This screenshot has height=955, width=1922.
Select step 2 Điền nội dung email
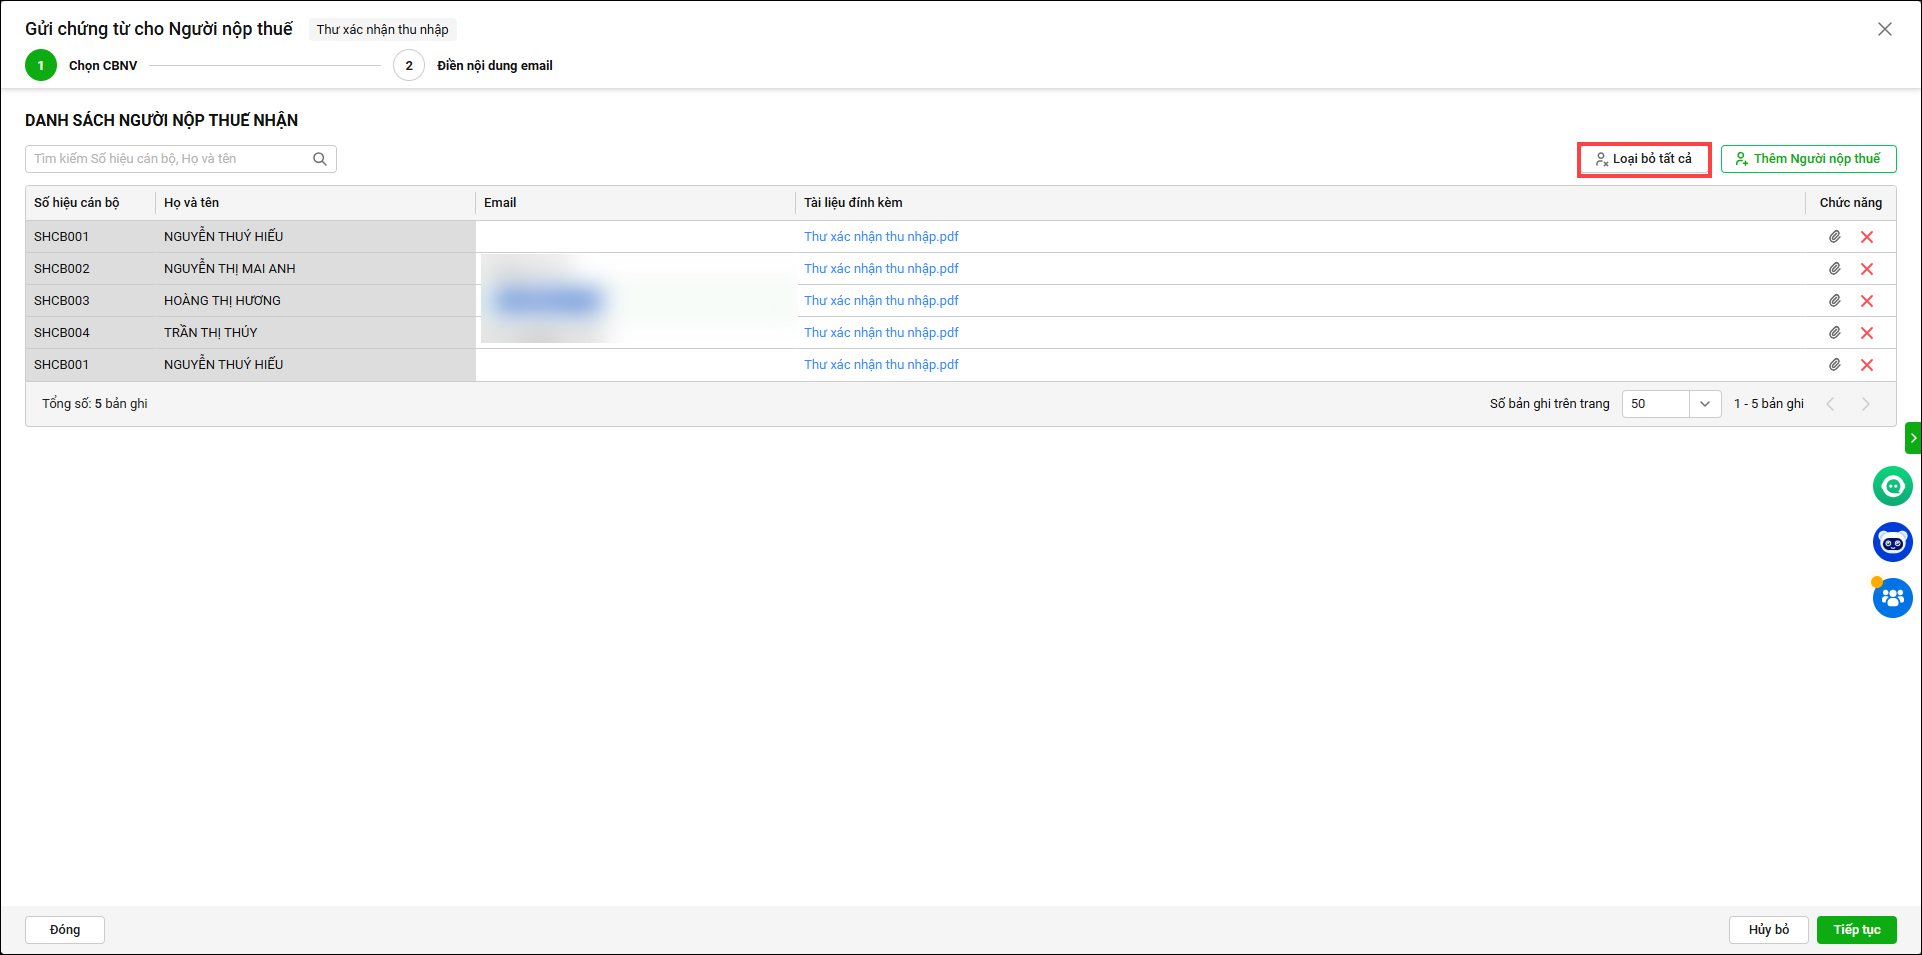coord(409,66)
